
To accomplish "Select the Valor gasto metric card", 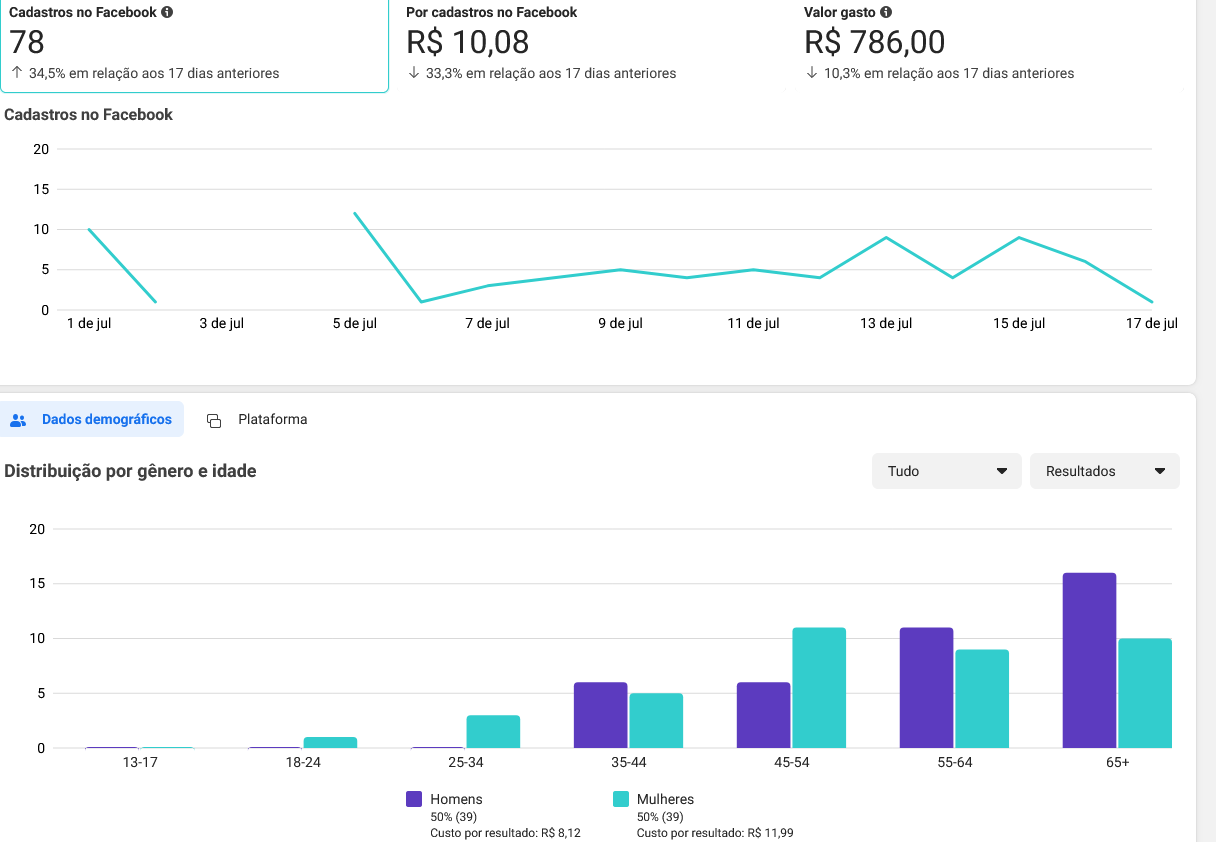I will coord(984,44).
